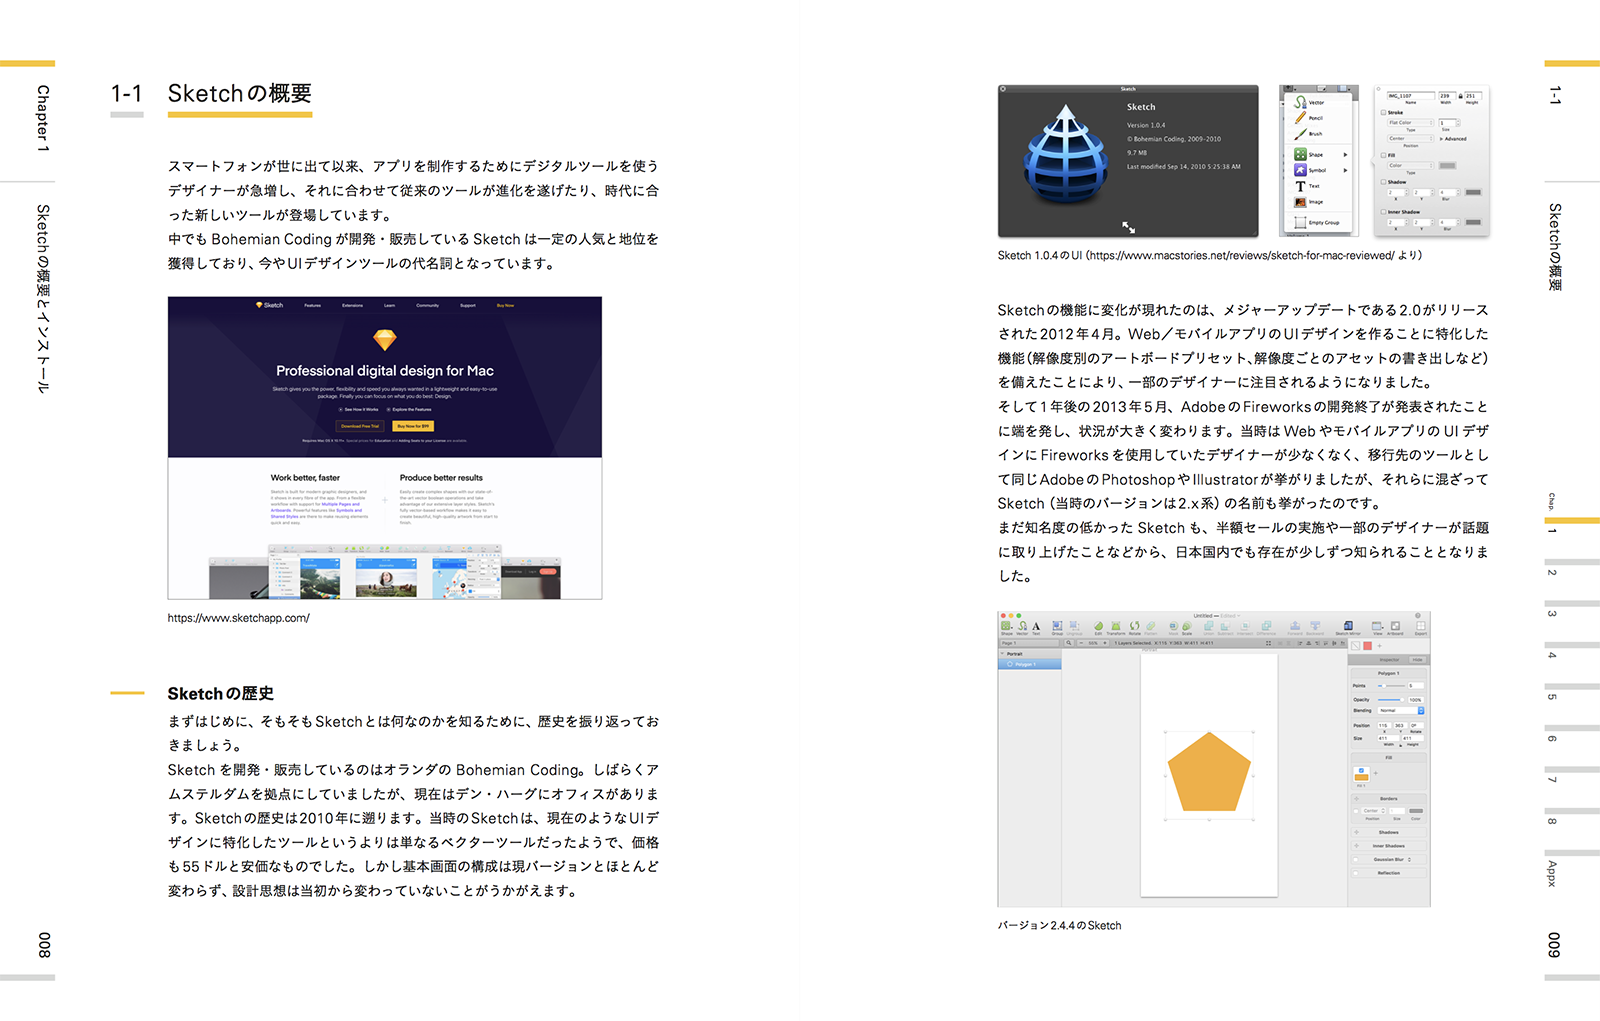Enable the Reflection checkbox
The height and width of the screenshot is (1021, 1600).
[x=1356, y=873]
